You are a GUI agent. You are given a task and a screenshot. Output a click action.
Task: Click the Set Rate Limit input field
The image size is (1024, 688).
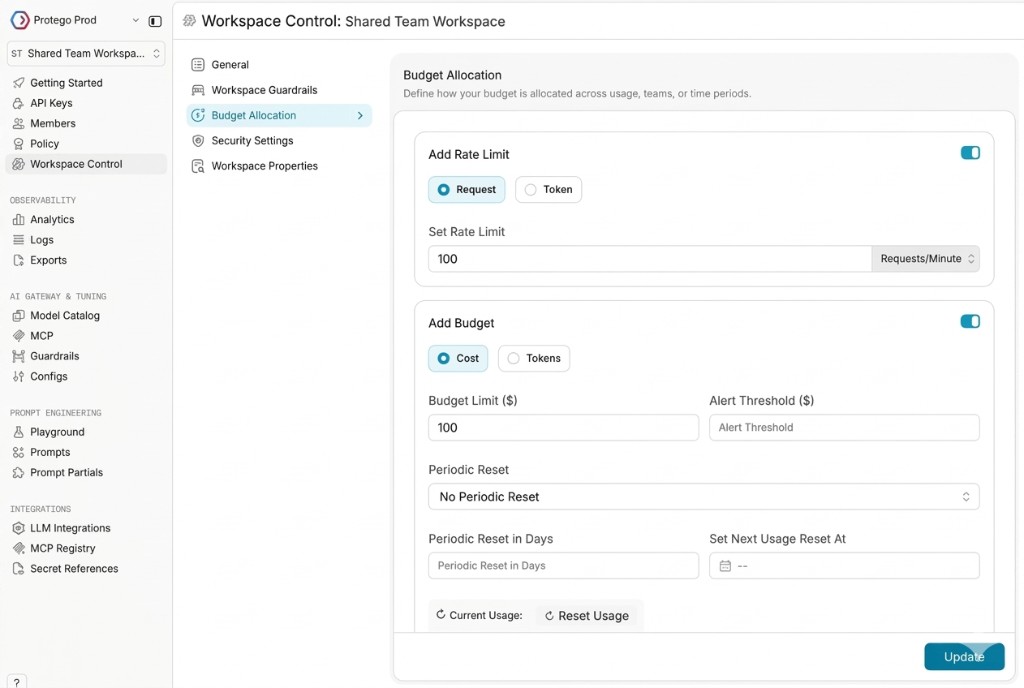pyautogui.click(x=650, y=259)
